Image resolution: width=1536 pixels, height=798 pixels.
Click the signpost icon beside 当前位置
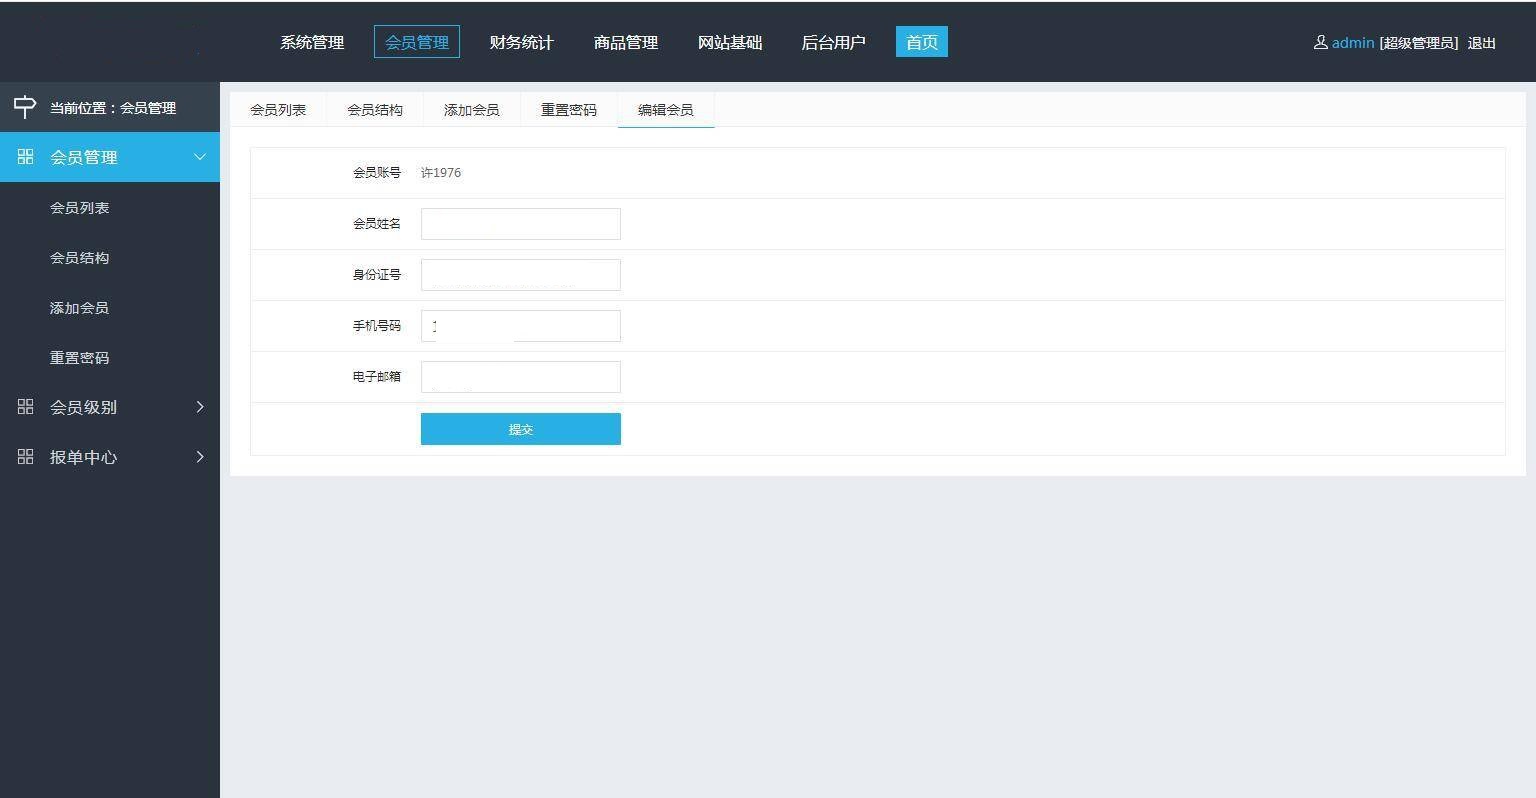(x=25, y=107)
